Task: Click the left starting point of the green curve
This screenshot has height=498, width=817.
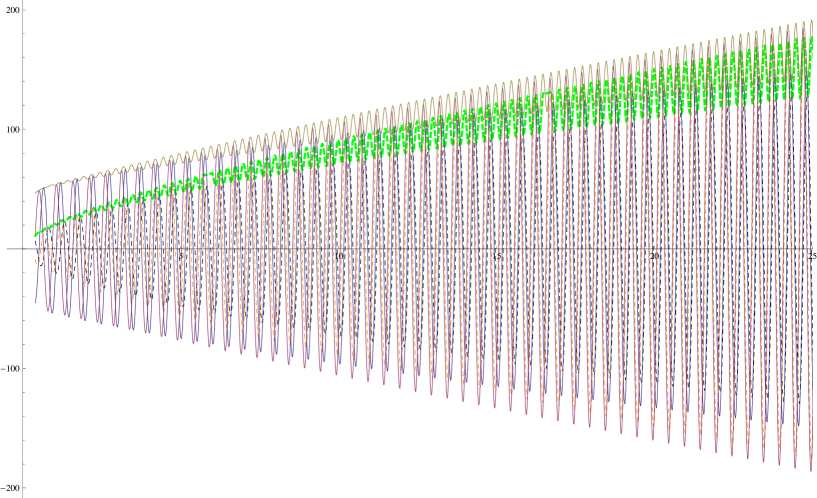Action: tap(36, 235)
